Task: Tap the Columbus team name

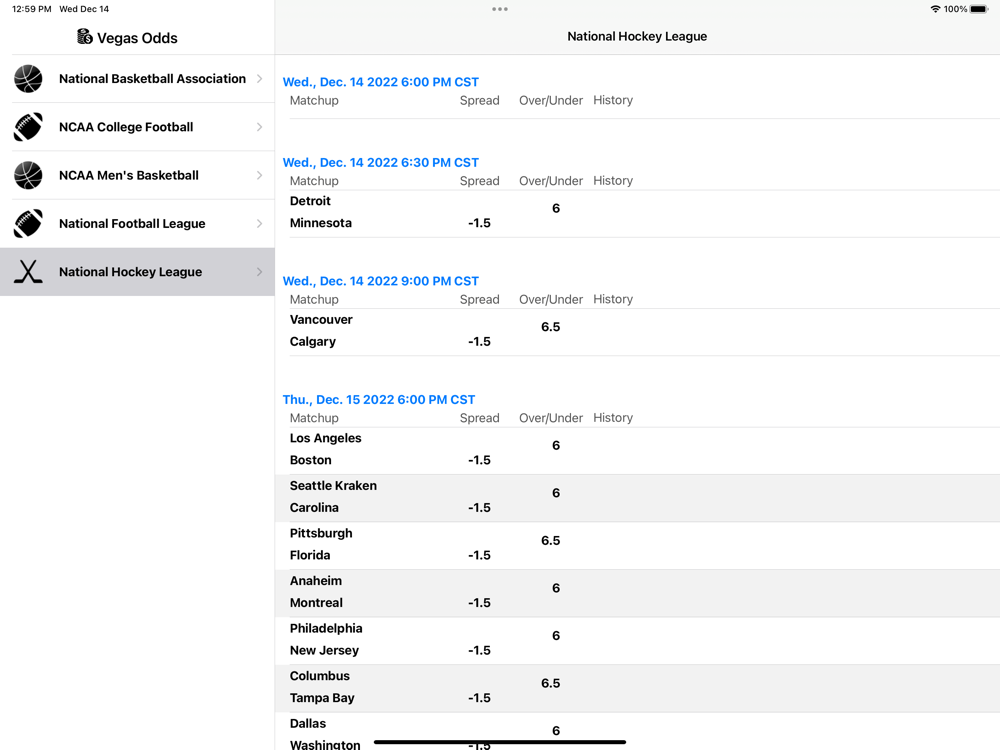Action: tap(320, 675)
